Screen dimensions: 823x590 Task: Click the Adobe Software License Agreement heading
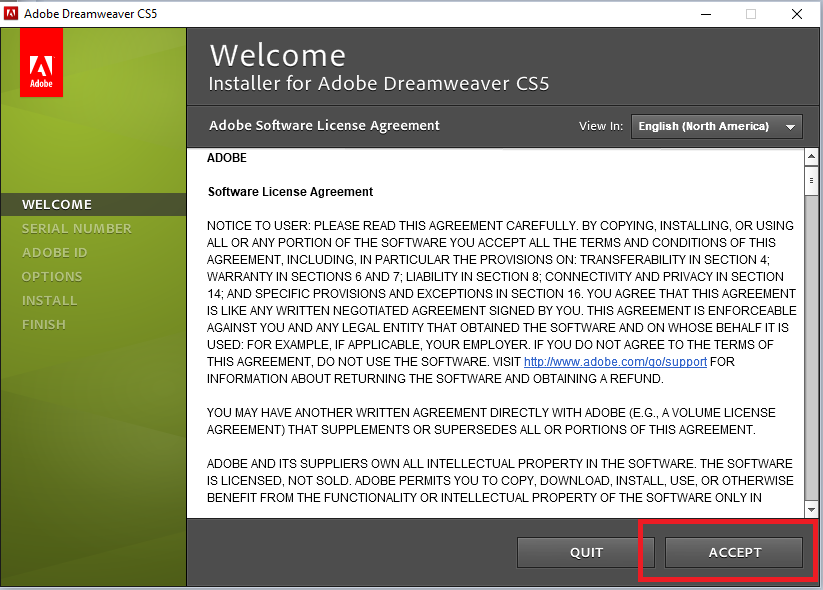(324, 126)
